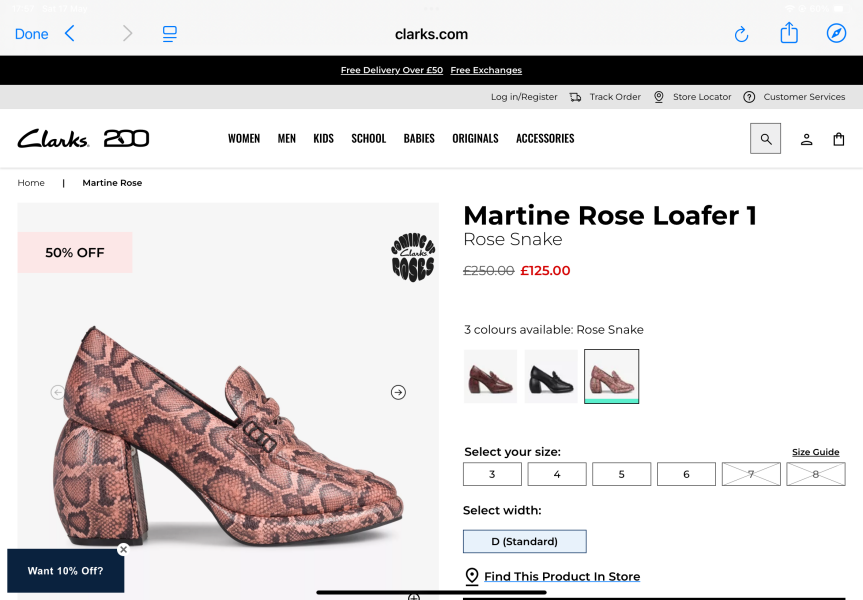This screenshot has width=863, height=600.
Task: Open the WOMEN menu item
Action: click(x=244, y=138)
